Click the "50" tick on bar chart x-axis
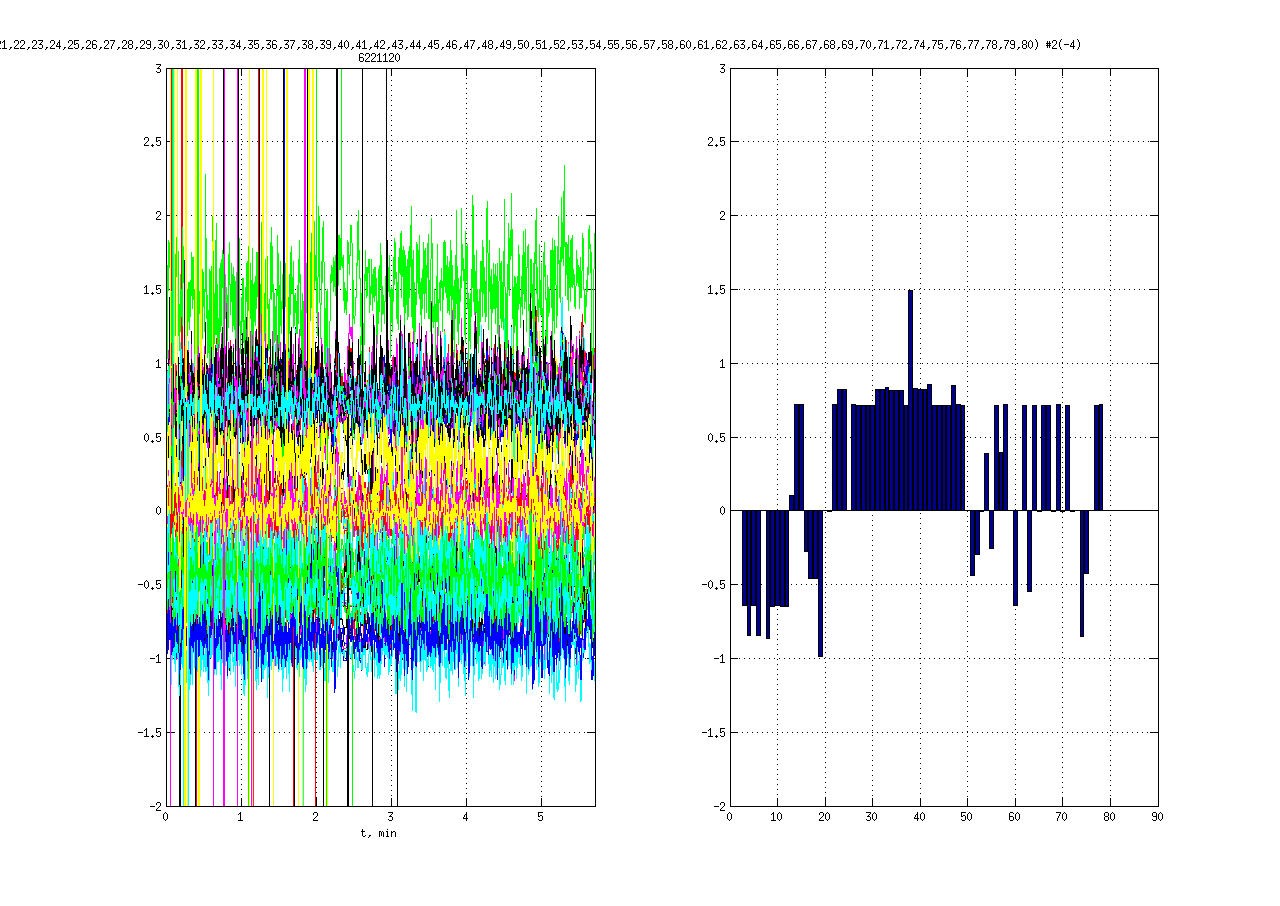 (967, 817)
